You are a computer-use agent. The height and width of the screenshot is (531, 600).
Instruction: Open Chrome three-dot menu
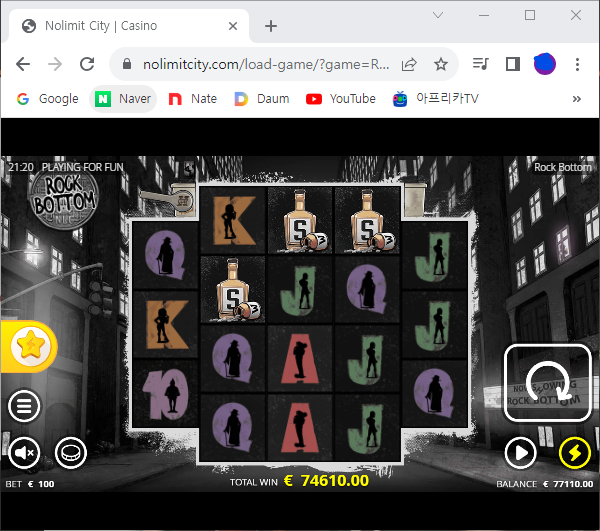(577, 64)
